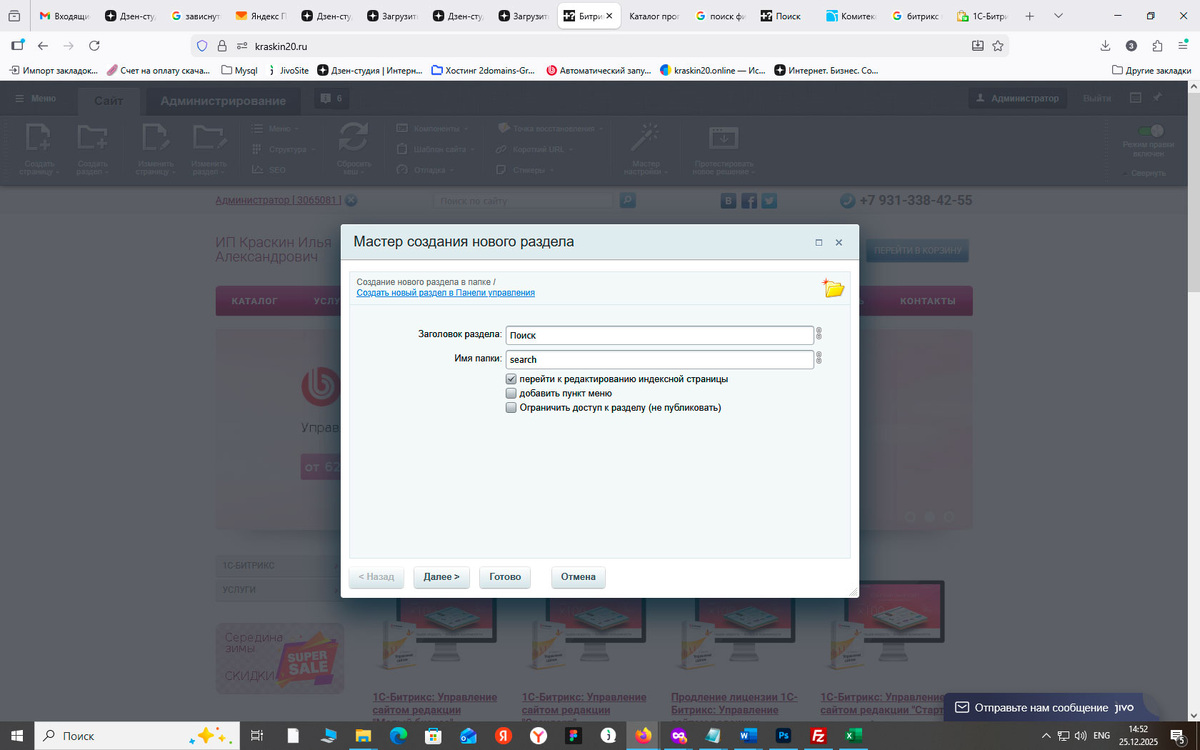
Task: Open browser extensions puzzle icon
Action: (1157, 46)
